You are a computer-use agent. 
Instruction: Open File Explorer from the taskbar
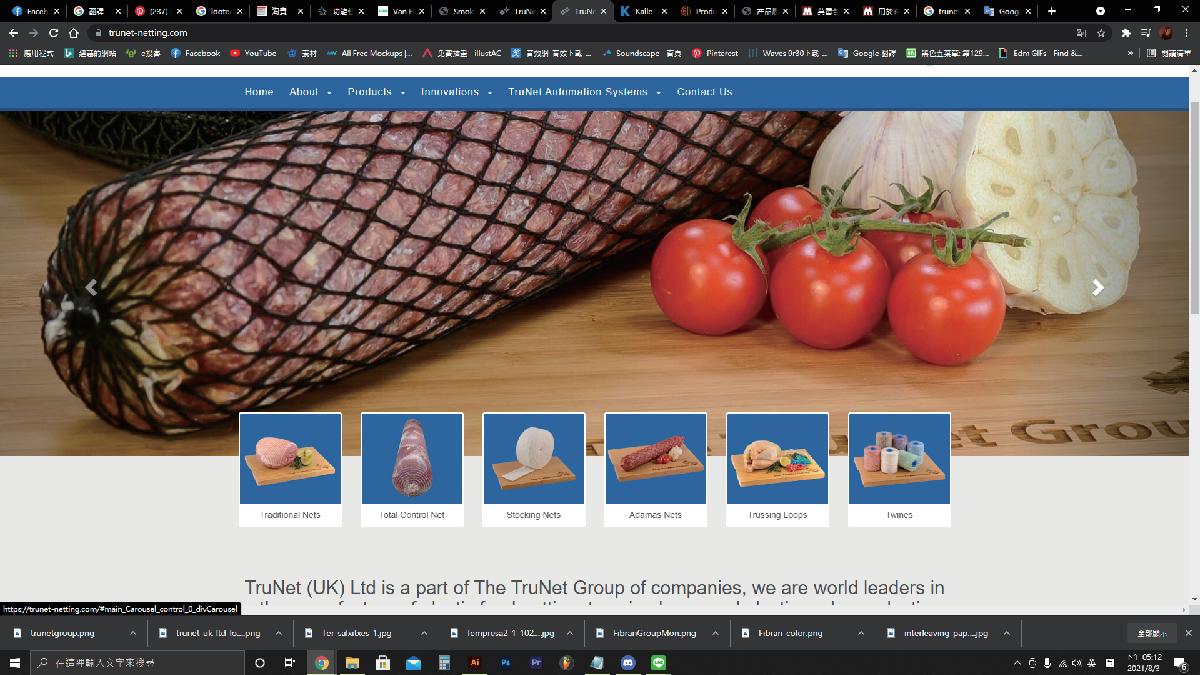click(x=352, y=663)
